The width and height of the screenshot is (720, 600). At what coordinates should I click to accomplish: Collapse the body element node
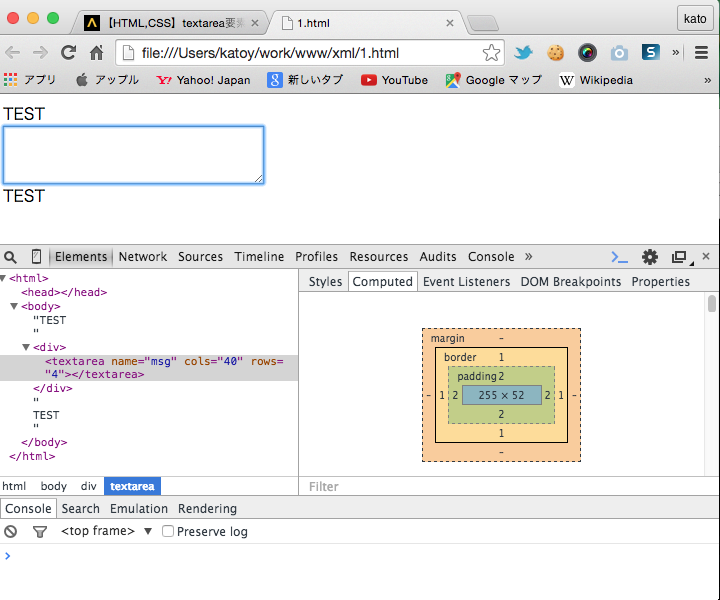[x=14, y=306]
